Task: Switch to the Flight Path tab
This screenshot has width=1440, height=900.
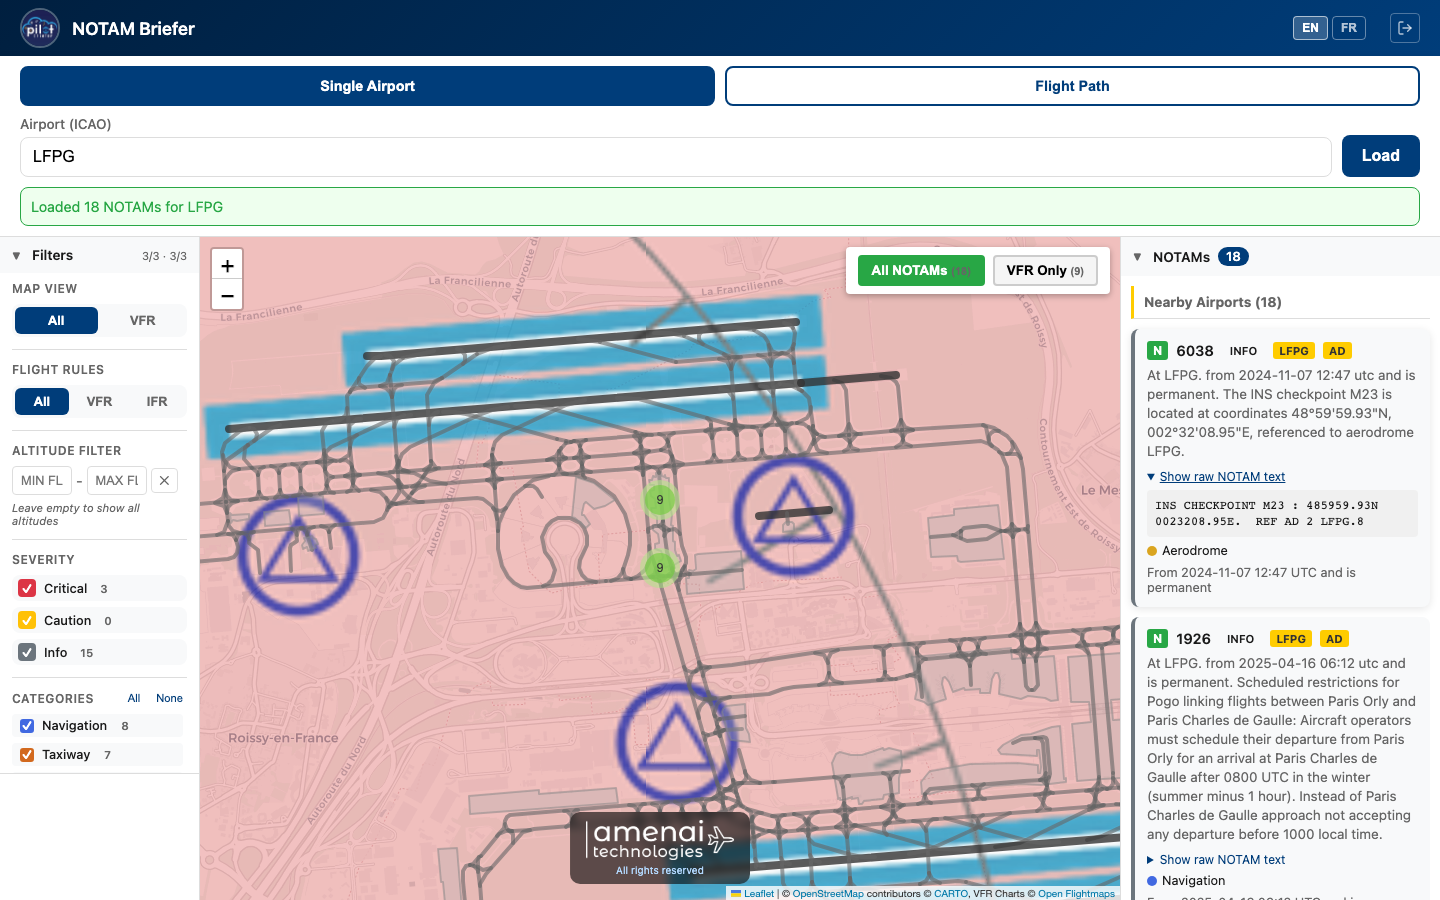Action: pyautogui.click(x=1072, y=86)
